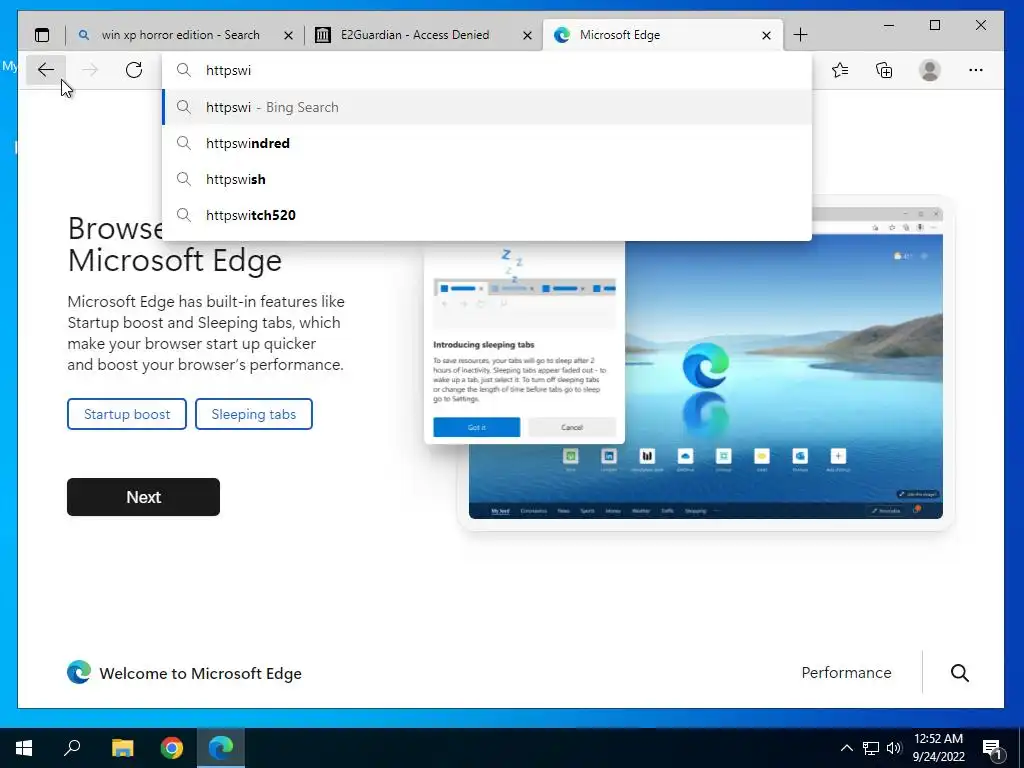Reload the page with the refresh icon
The height and width of the screenshot is (768, 1024).
point(134,70)
